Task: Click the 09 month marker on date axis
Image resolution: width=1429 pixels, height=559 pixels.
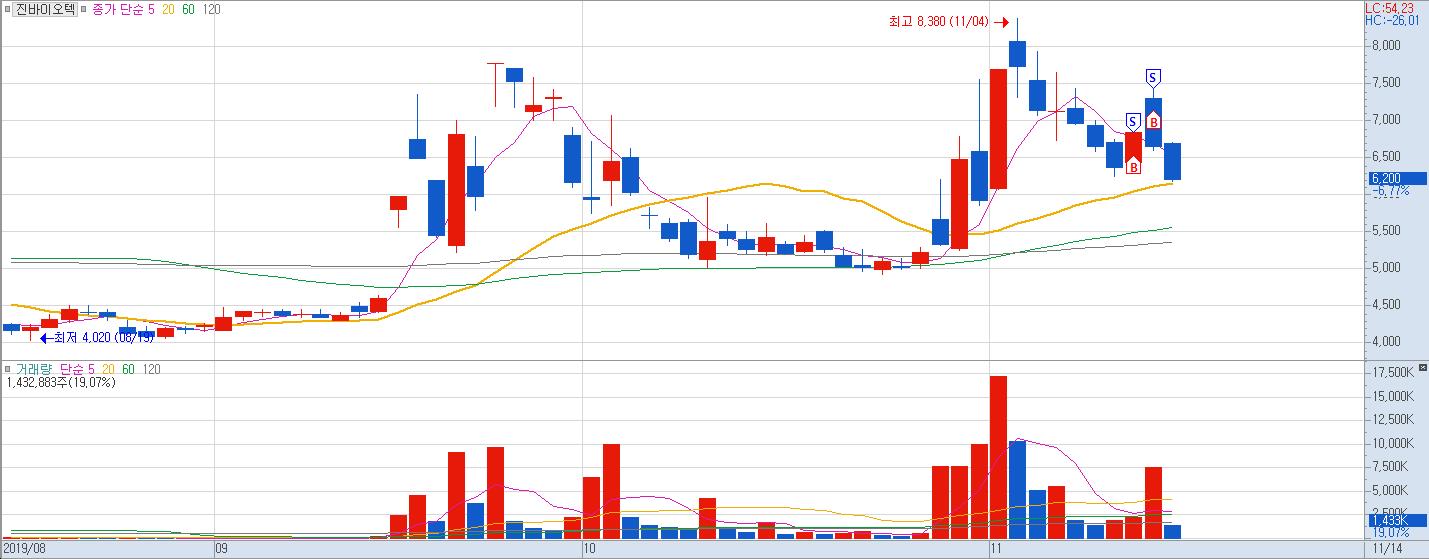Action: tap(223, 549)
